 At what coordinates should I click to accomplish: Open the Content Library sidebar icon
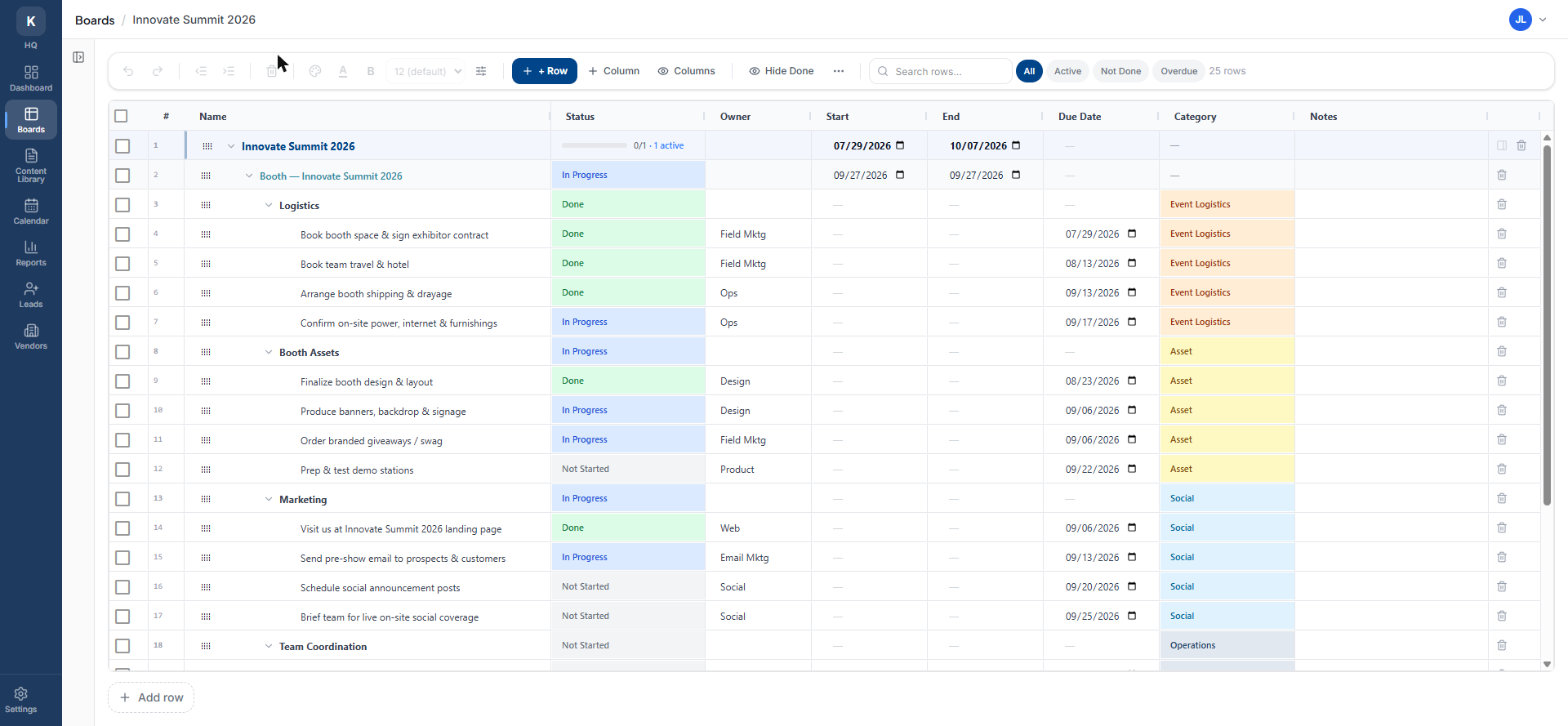31,165
